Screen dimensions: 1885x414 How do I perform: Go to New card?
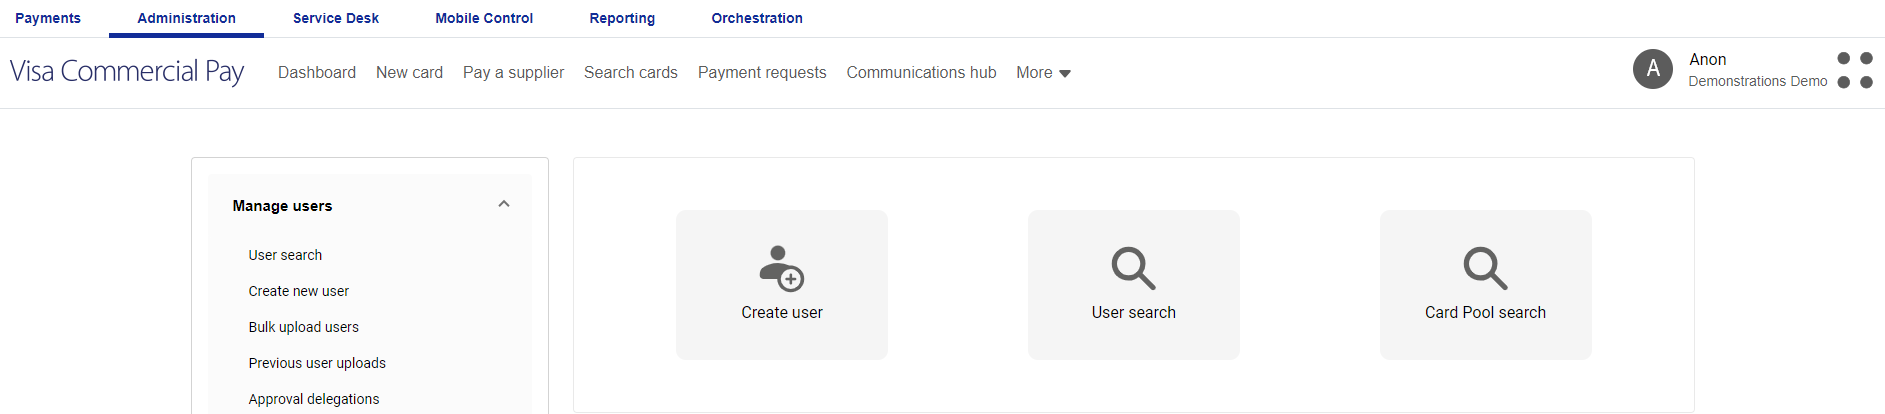(x=409, y=73)
